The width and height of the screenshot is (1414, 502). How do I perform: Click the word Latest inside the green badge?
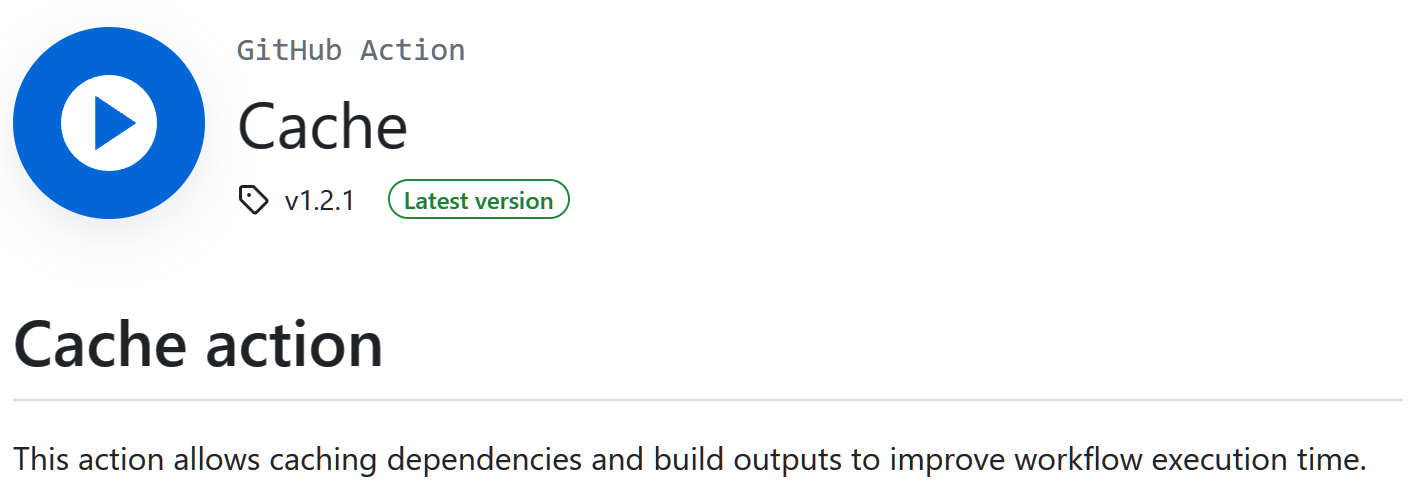click(x=436, y=200)
